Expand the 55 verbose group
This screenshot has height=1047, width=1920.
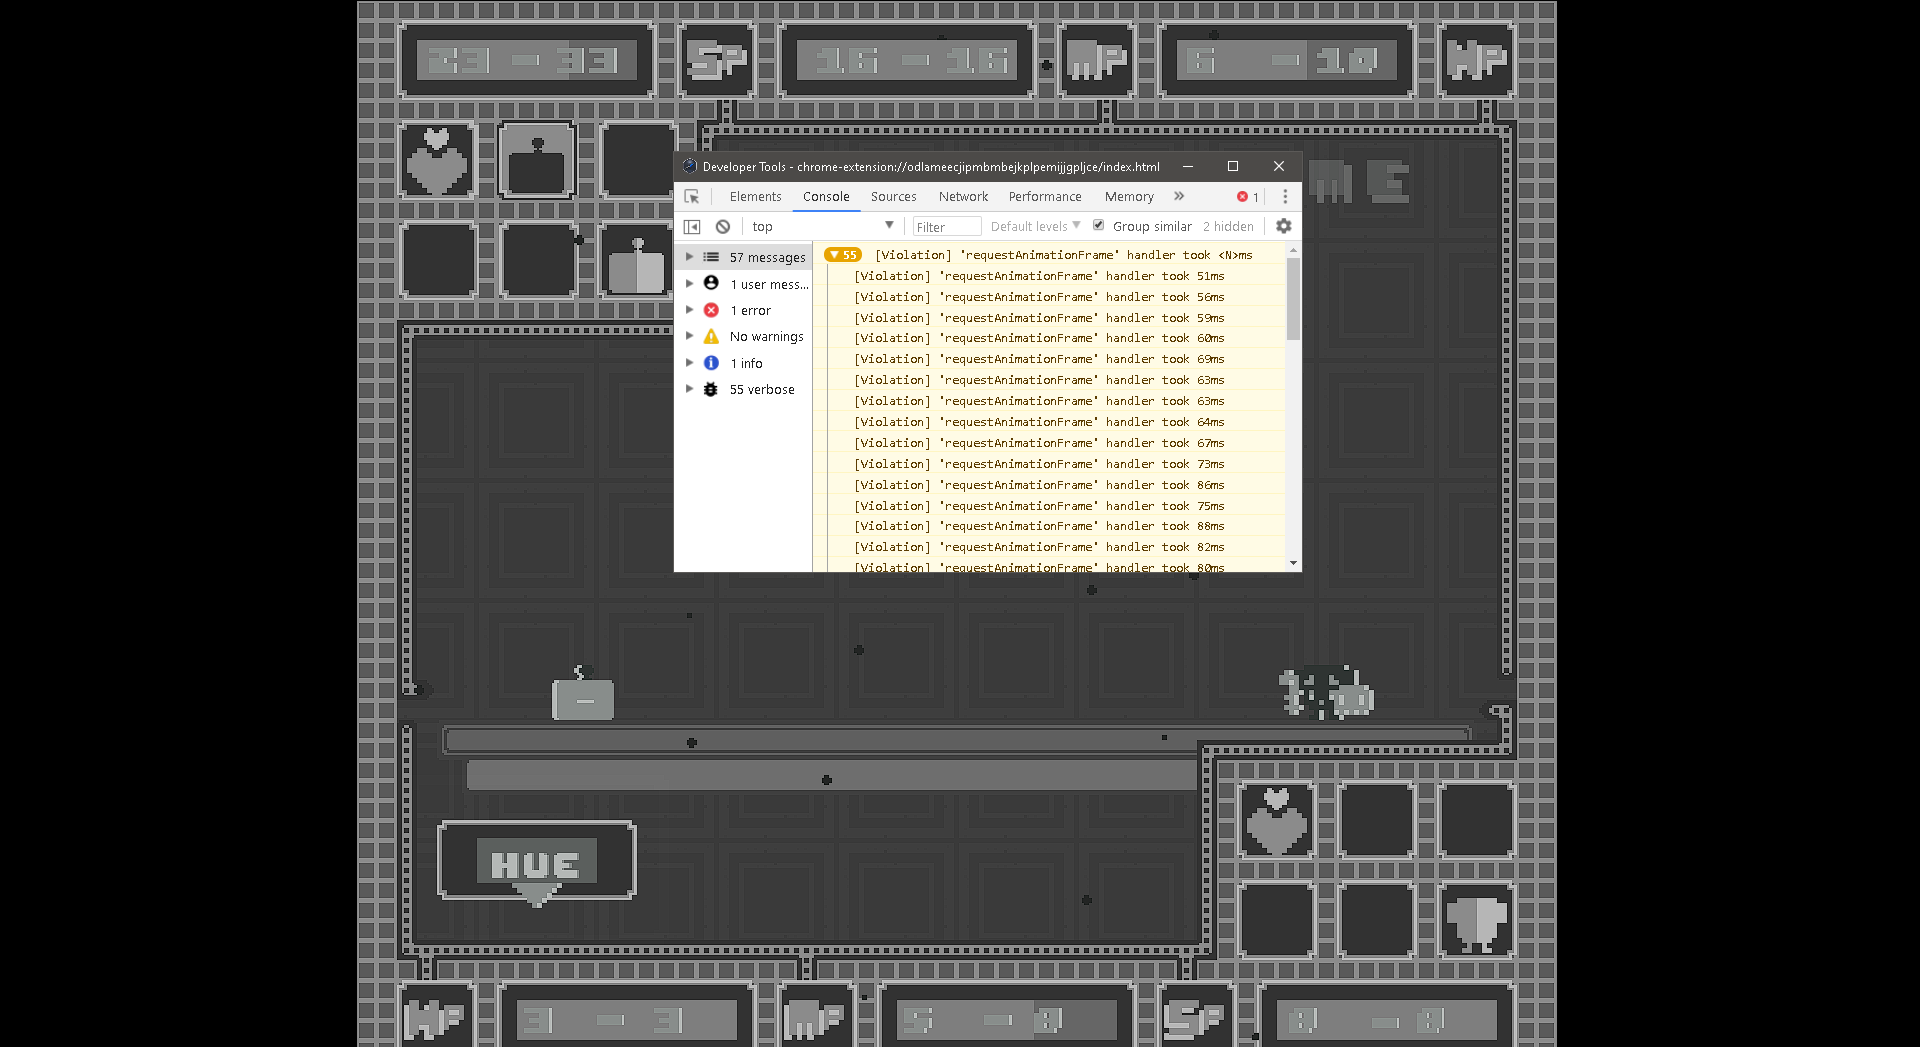pos(689,389)
